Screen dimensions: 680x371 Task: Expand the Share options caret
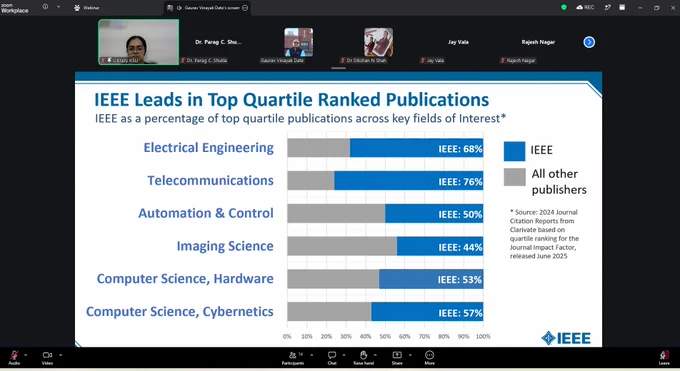coord(410,355)
